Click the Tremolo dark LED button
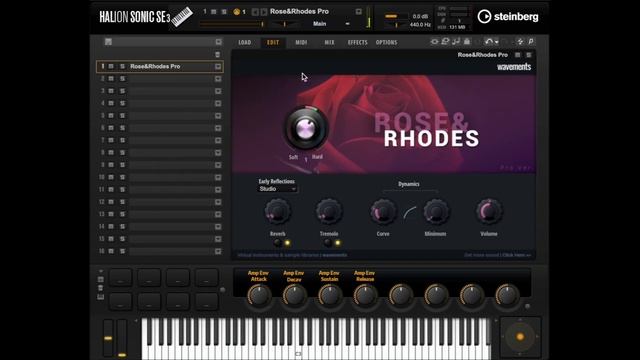 point(328,243)
